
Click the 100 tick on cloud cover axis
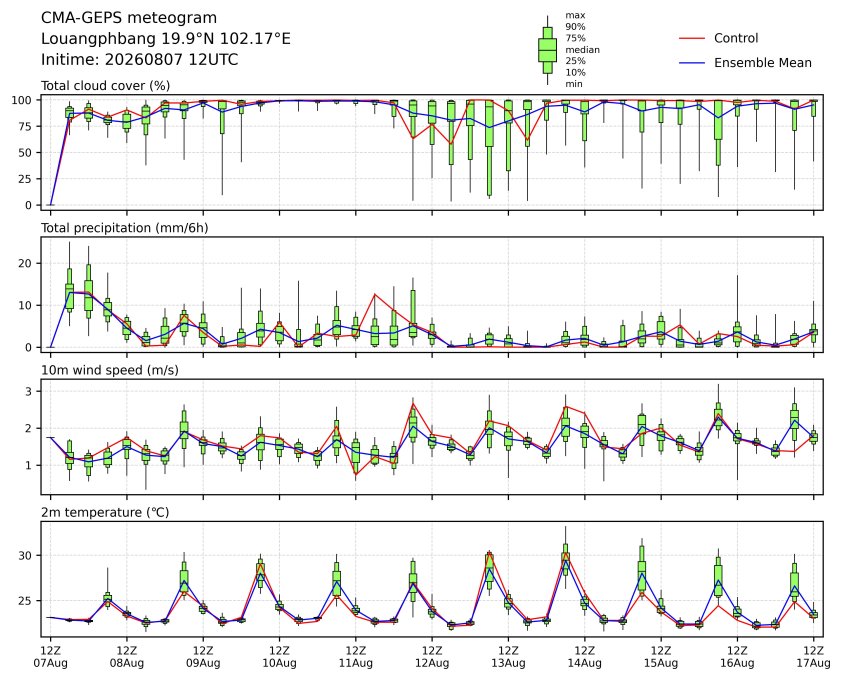point(23,100)
